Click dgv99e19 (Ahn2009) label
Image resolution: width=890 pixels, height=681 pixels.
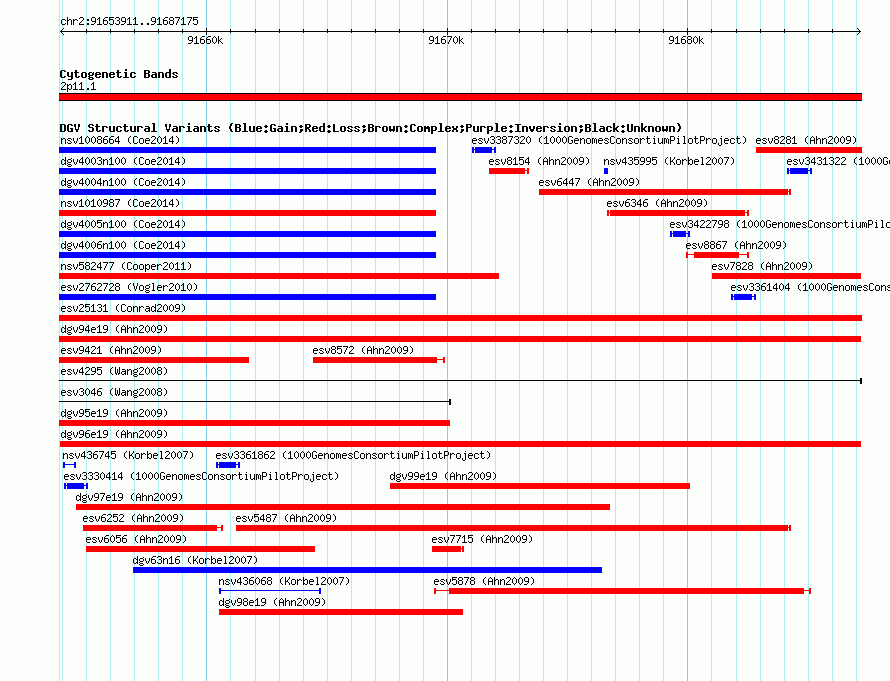443,476
